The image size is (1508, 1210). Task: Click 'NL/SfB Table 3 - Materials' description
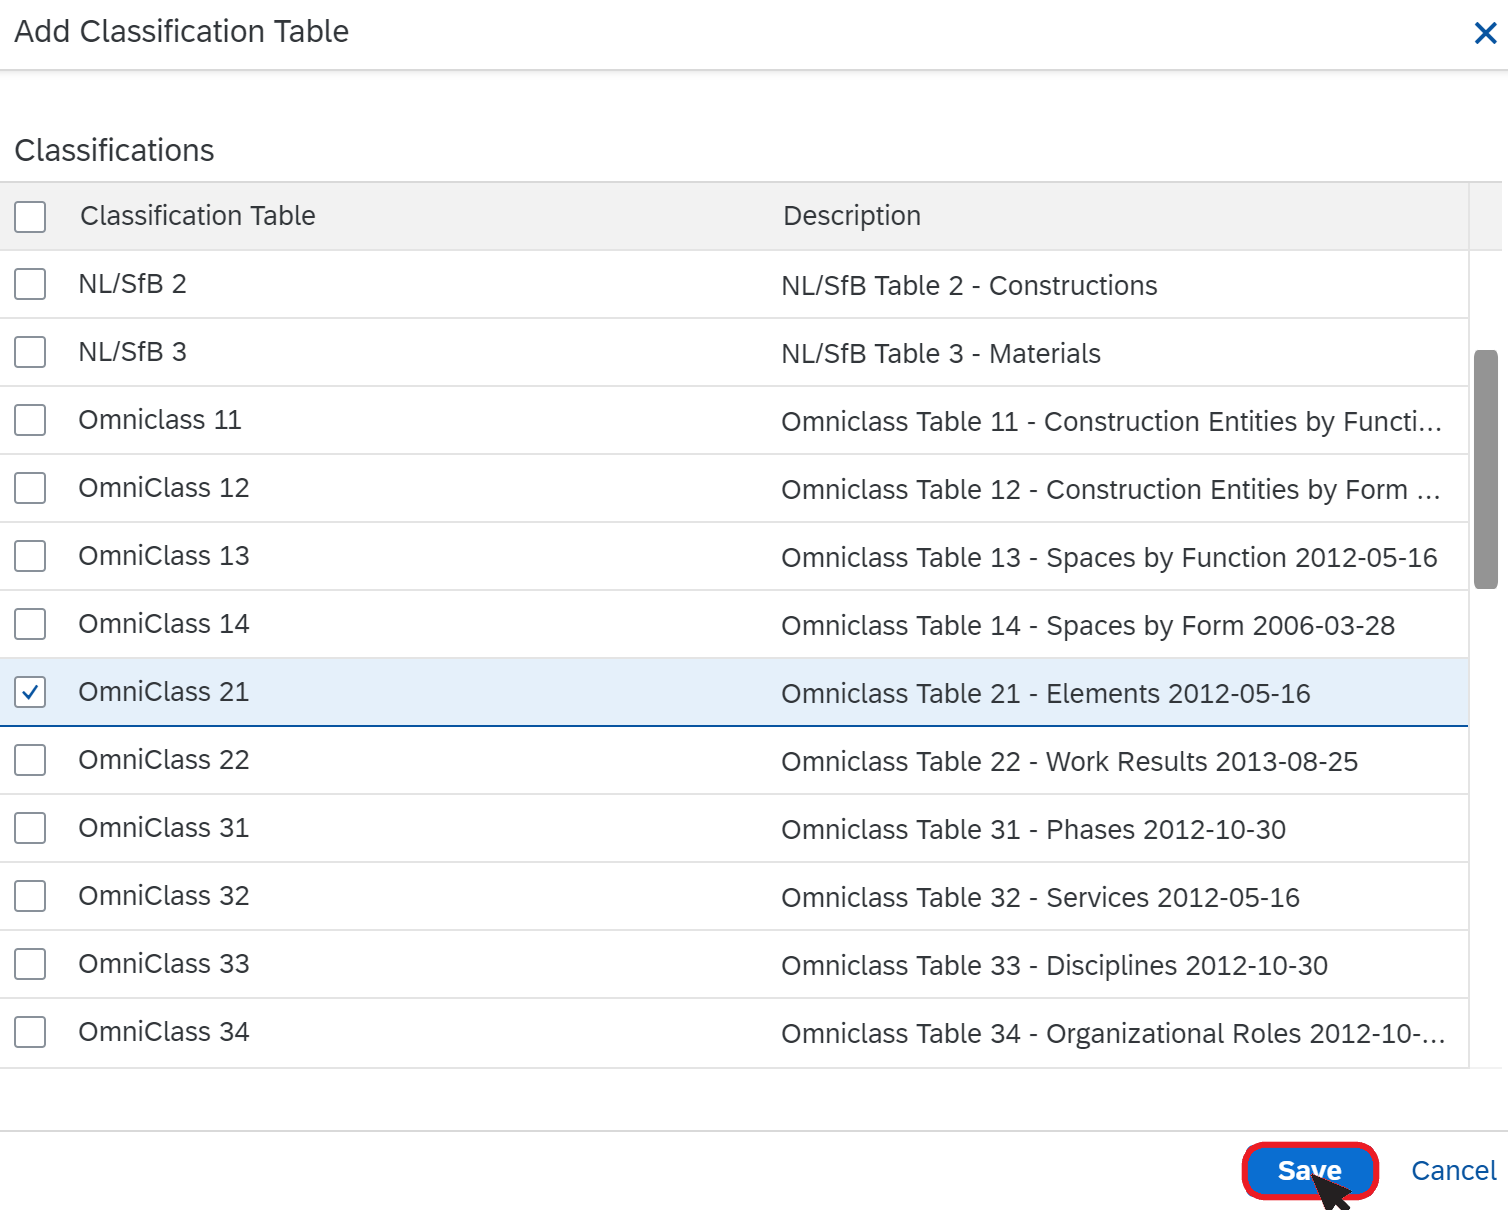941,354
